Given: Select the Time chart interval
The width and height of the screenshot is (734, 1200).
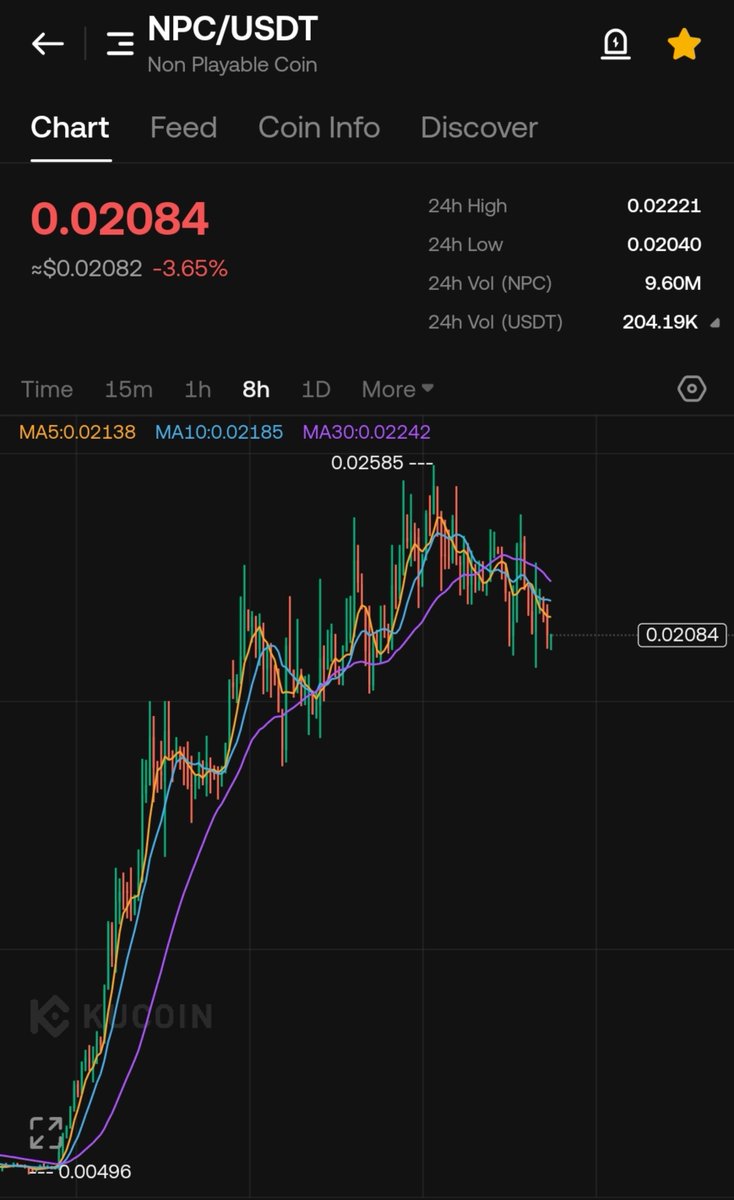Looking at the screenshot, I should [47, 389].
